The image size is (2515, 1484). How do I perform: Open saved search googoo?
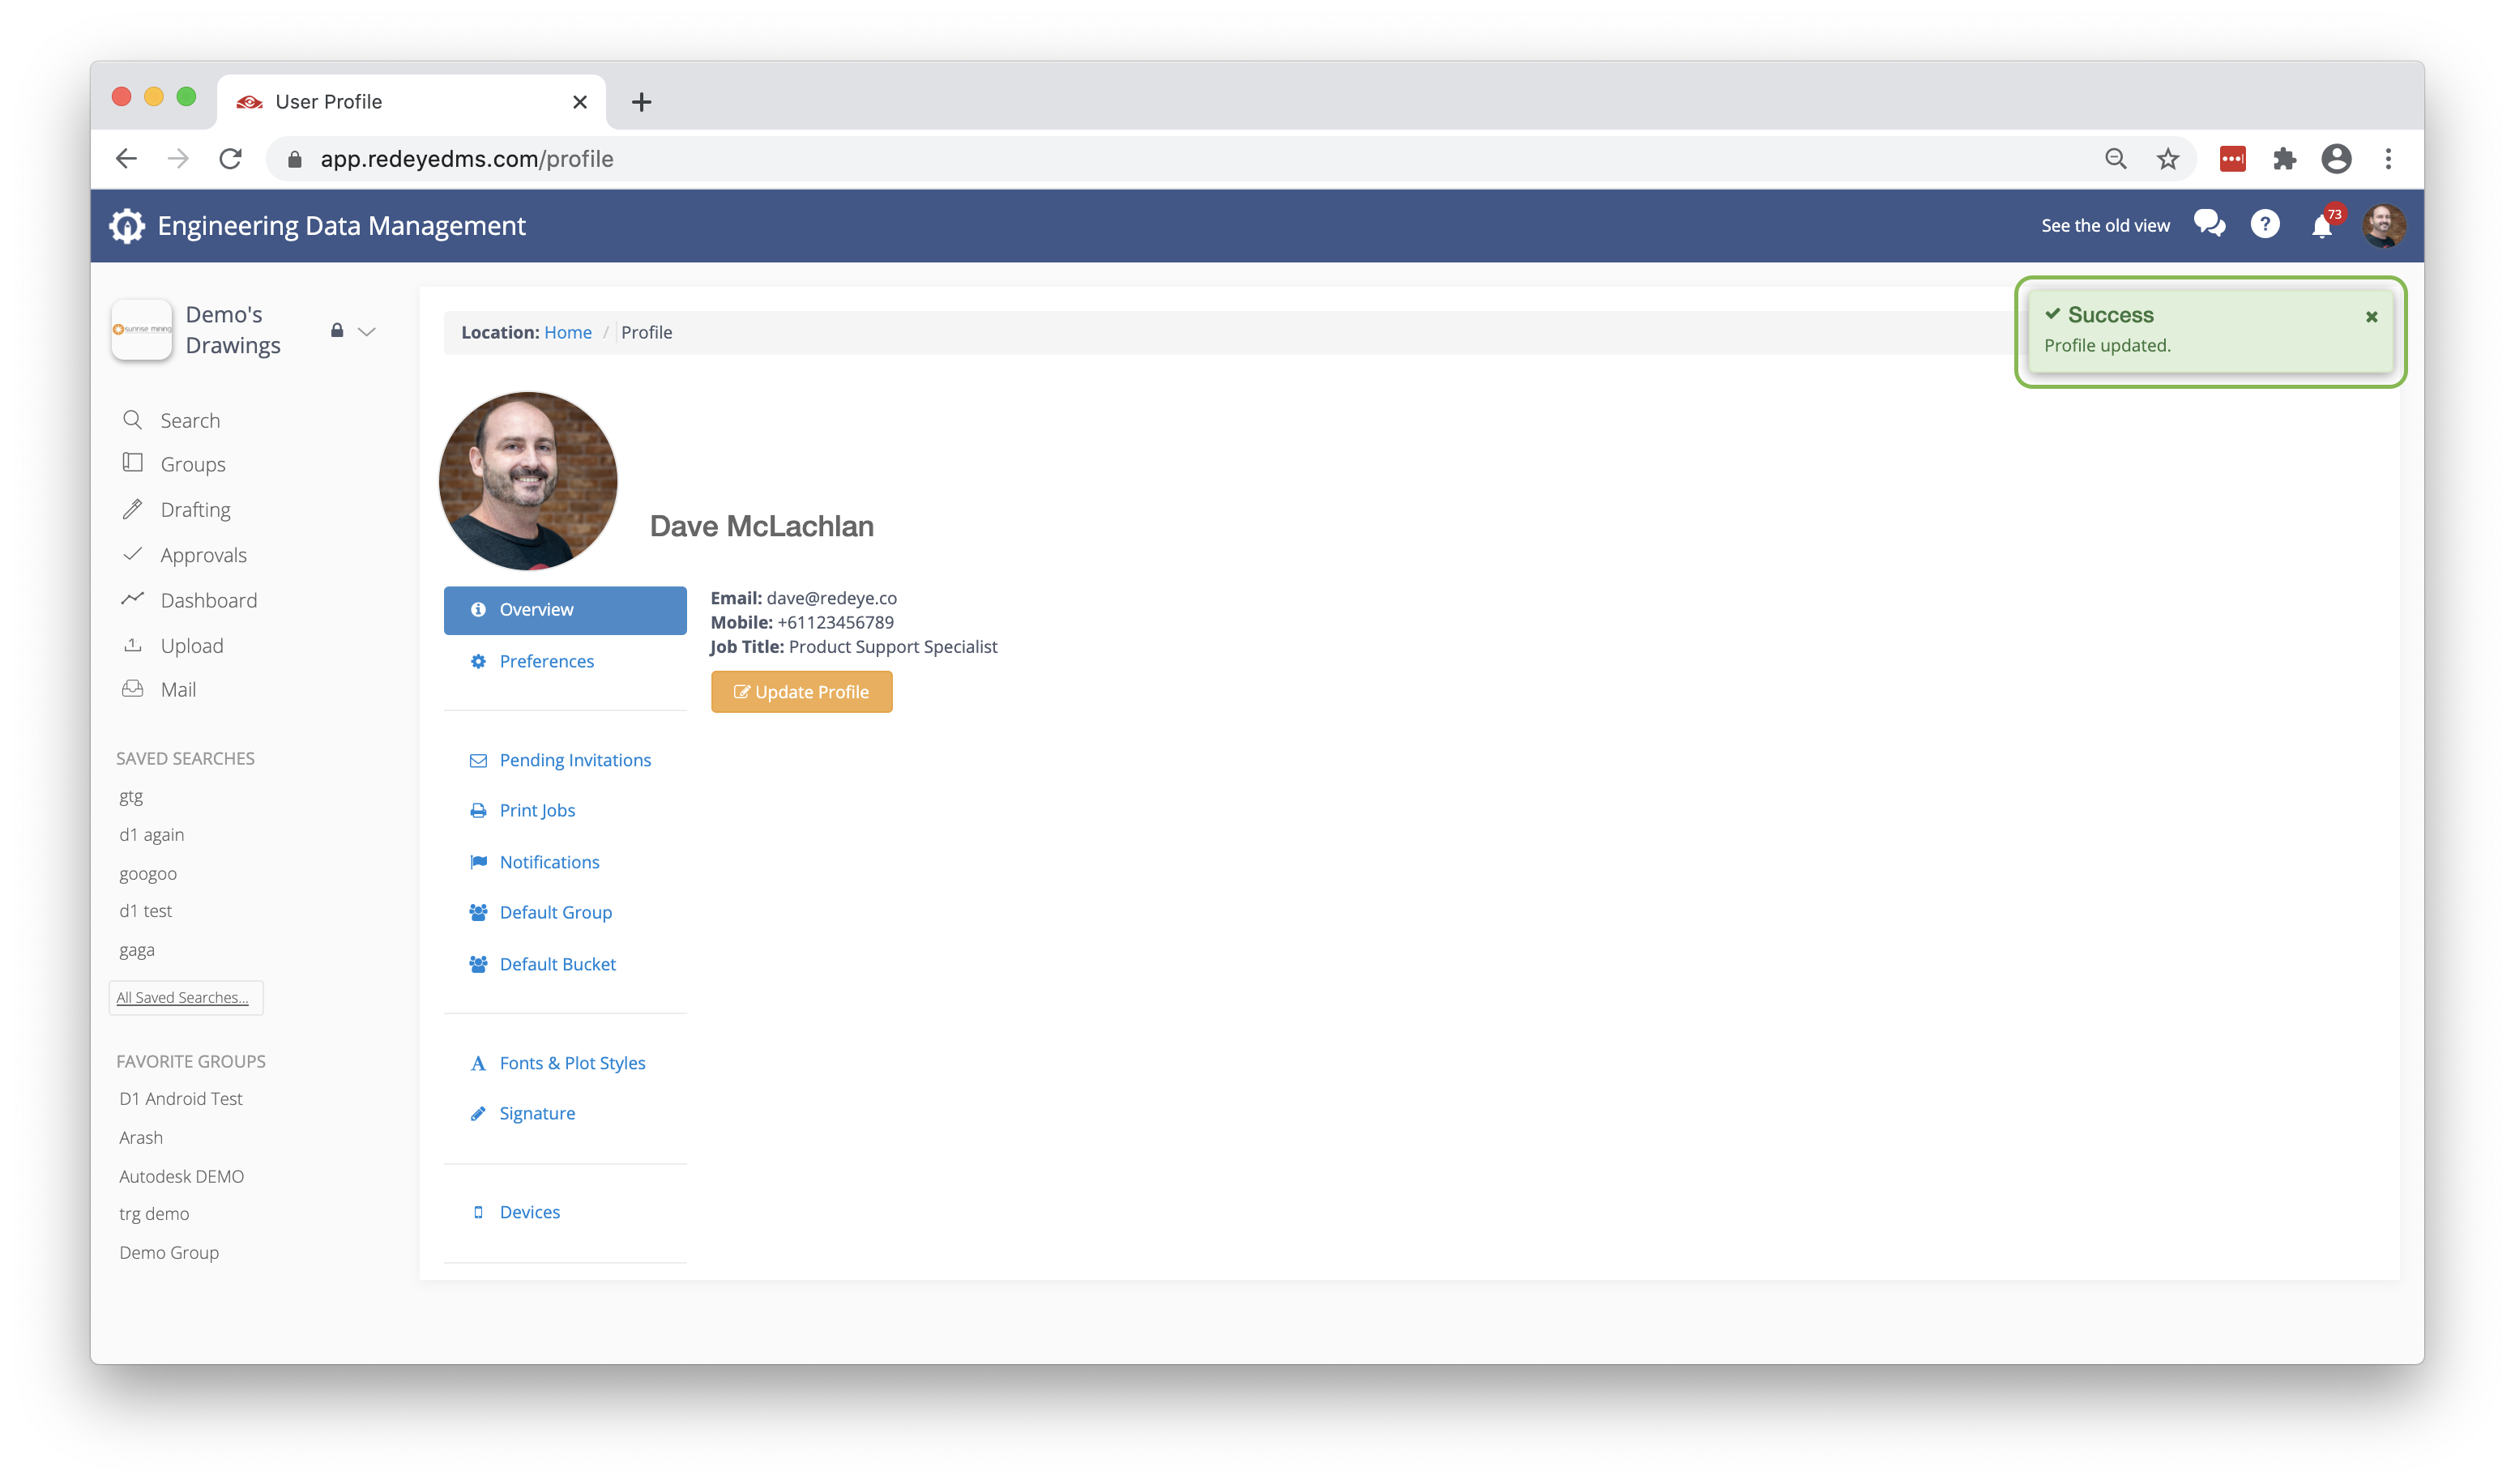pyautogui.click(x=147, y=873)
